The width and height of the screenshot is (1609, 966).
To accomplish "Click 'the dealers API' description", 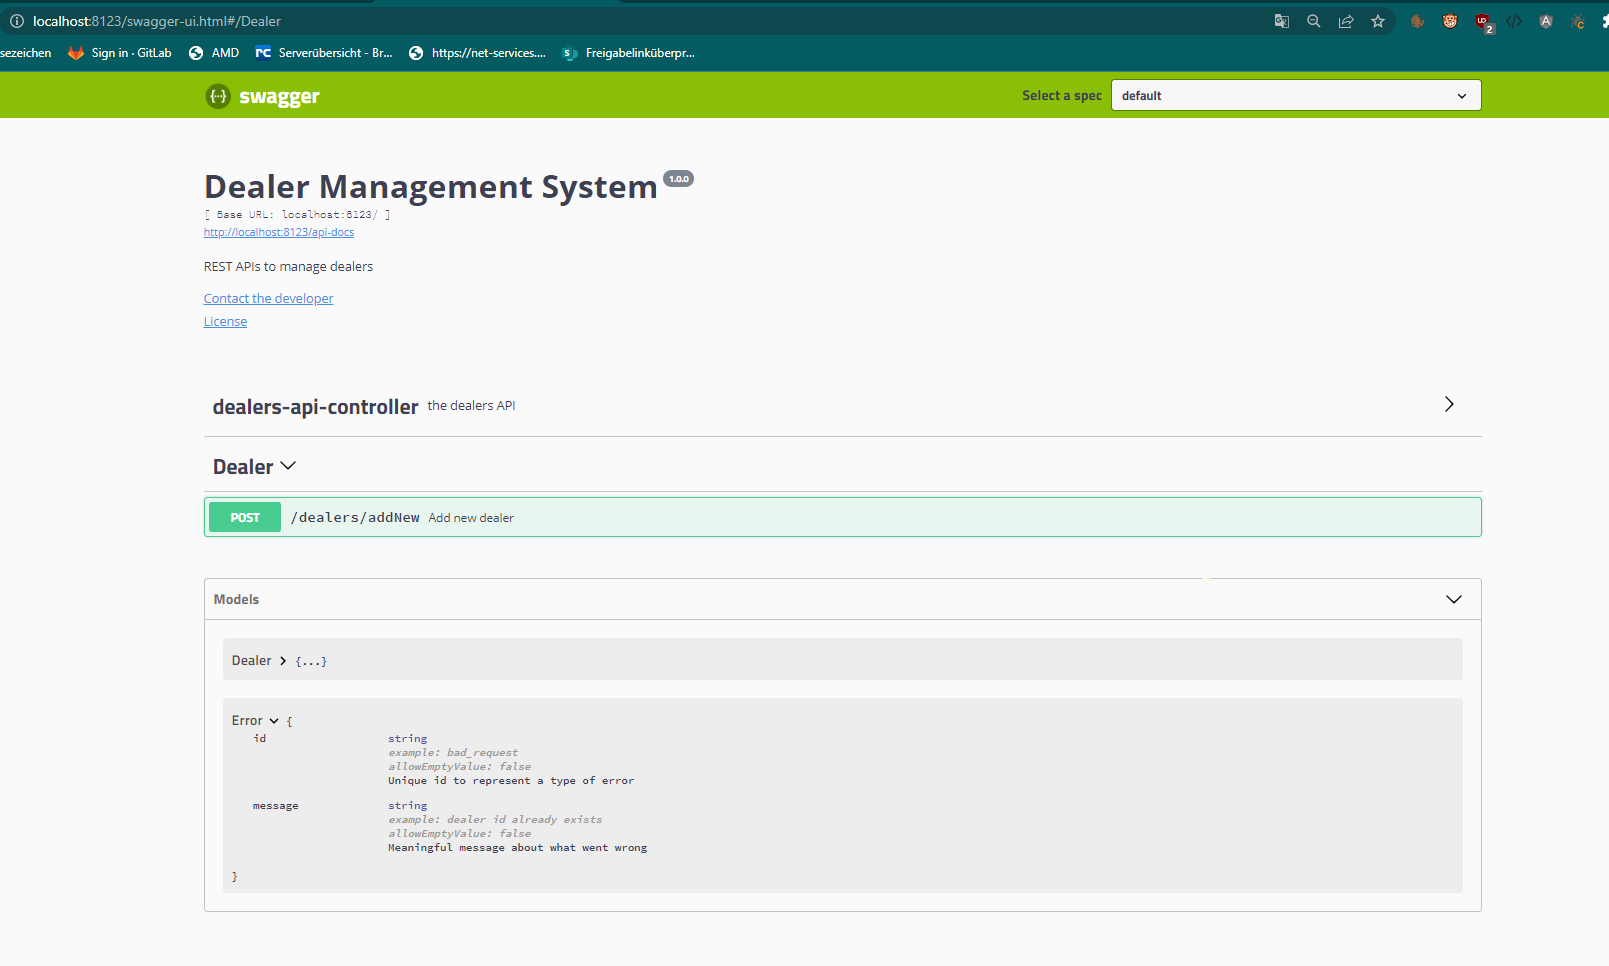I will tap(471, 405).
